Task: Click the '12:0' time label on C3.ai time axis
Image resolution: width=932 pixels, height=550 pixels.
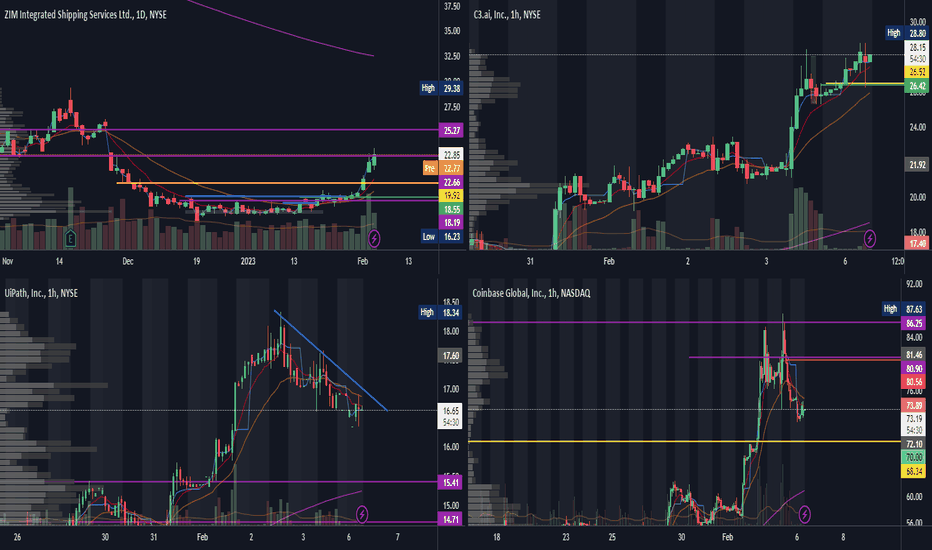Action: pyautogui.click(x=898, y=261)
